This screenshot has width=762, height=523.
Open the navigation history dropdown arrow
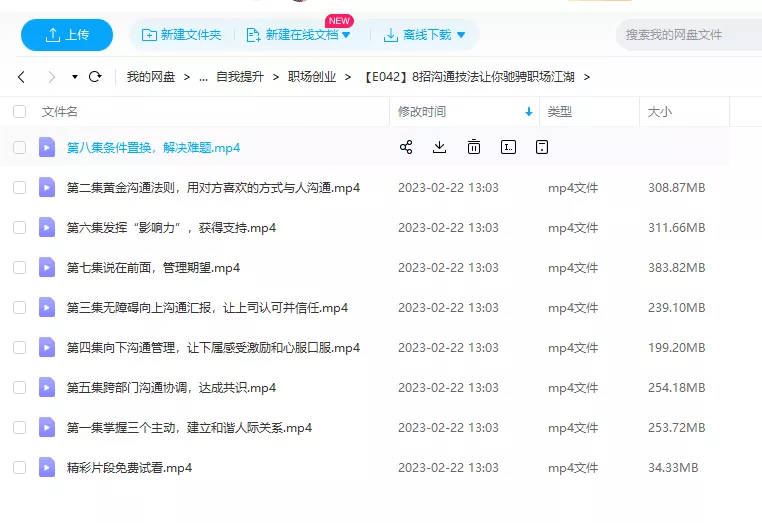point(74,77)
